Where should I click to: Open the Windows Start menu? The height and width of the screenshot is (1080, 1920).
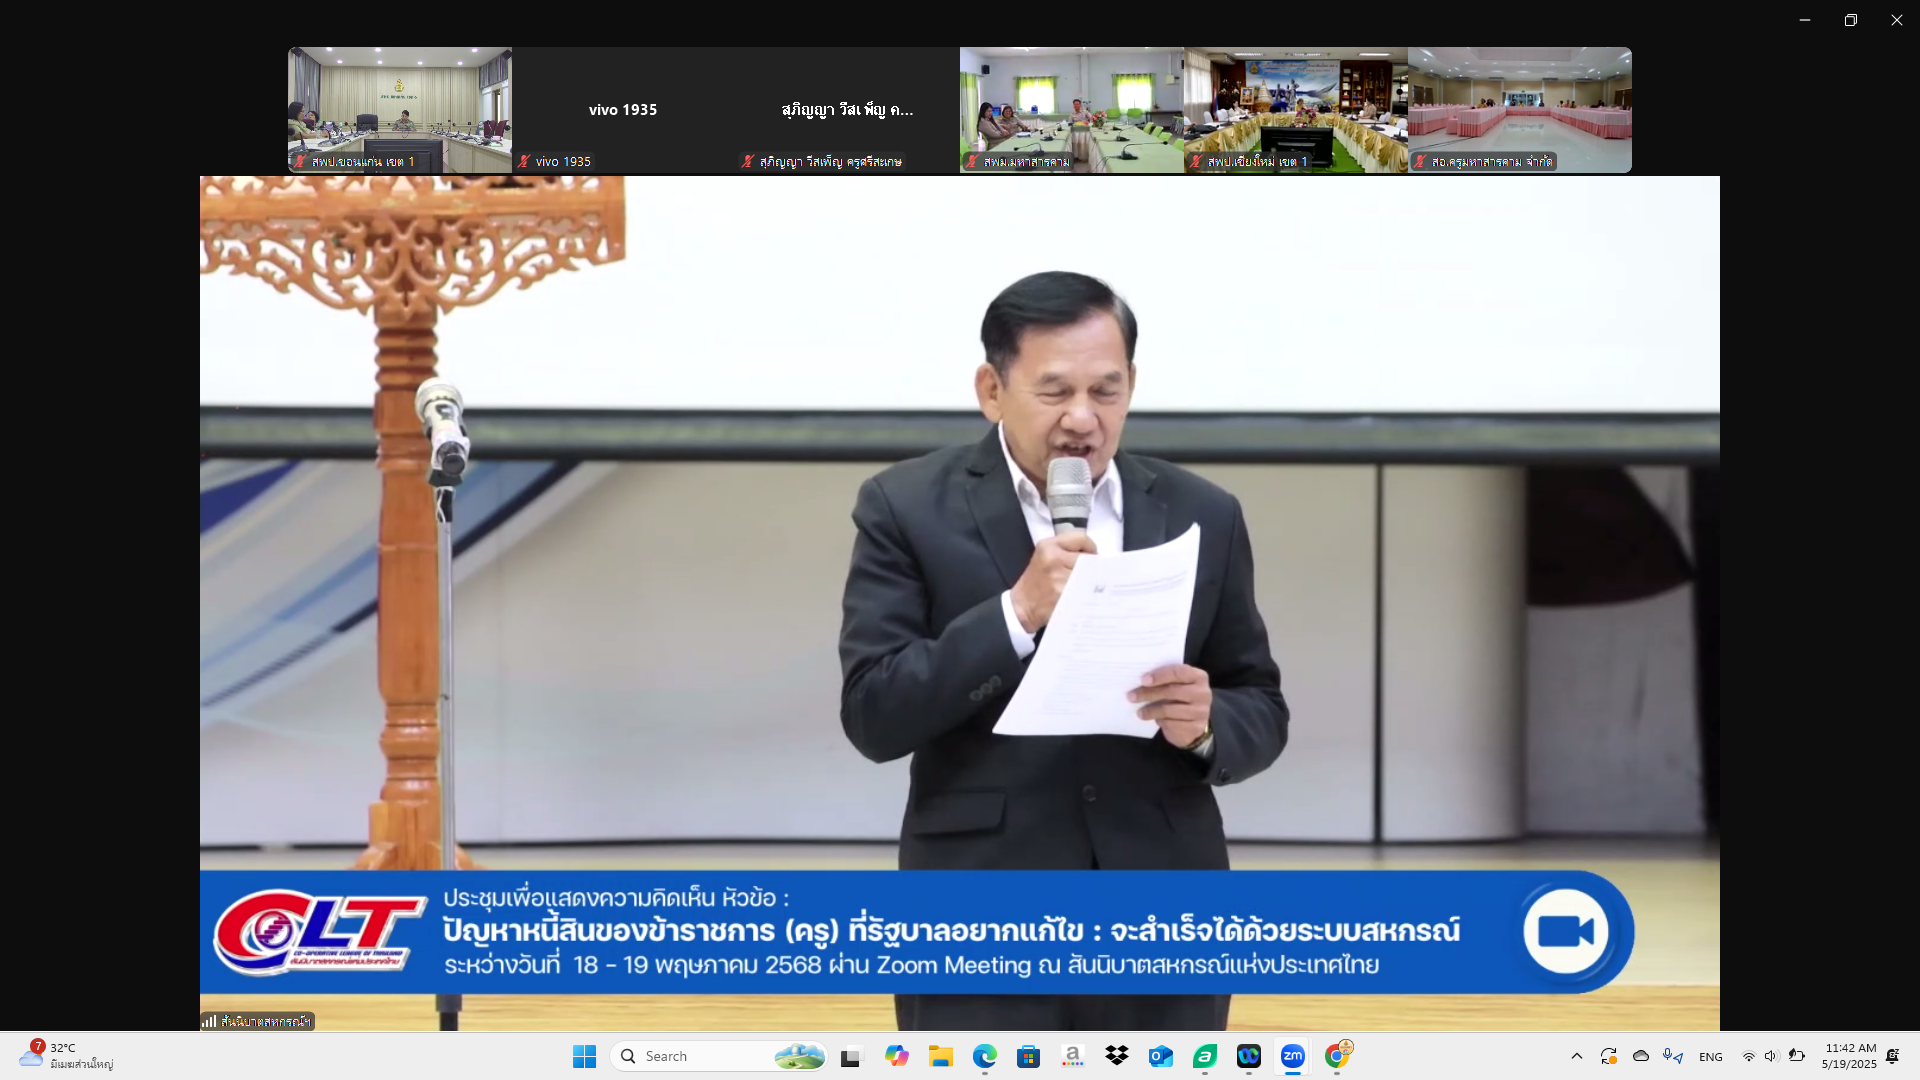(x=584, y=1056)
